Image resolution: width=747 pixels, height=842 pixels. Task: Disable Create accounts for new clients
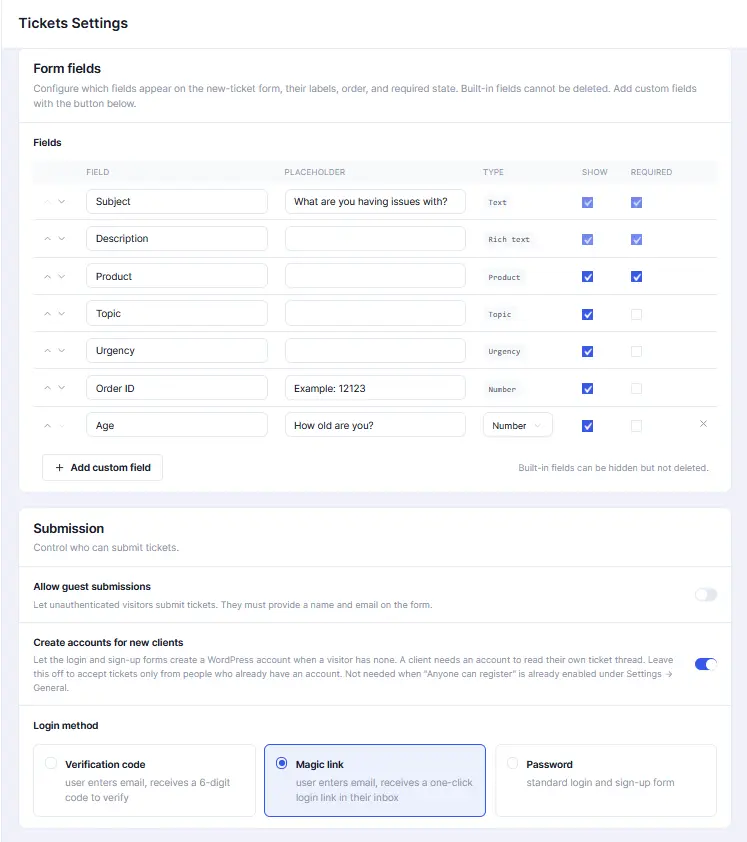click(x=706, y=664)
